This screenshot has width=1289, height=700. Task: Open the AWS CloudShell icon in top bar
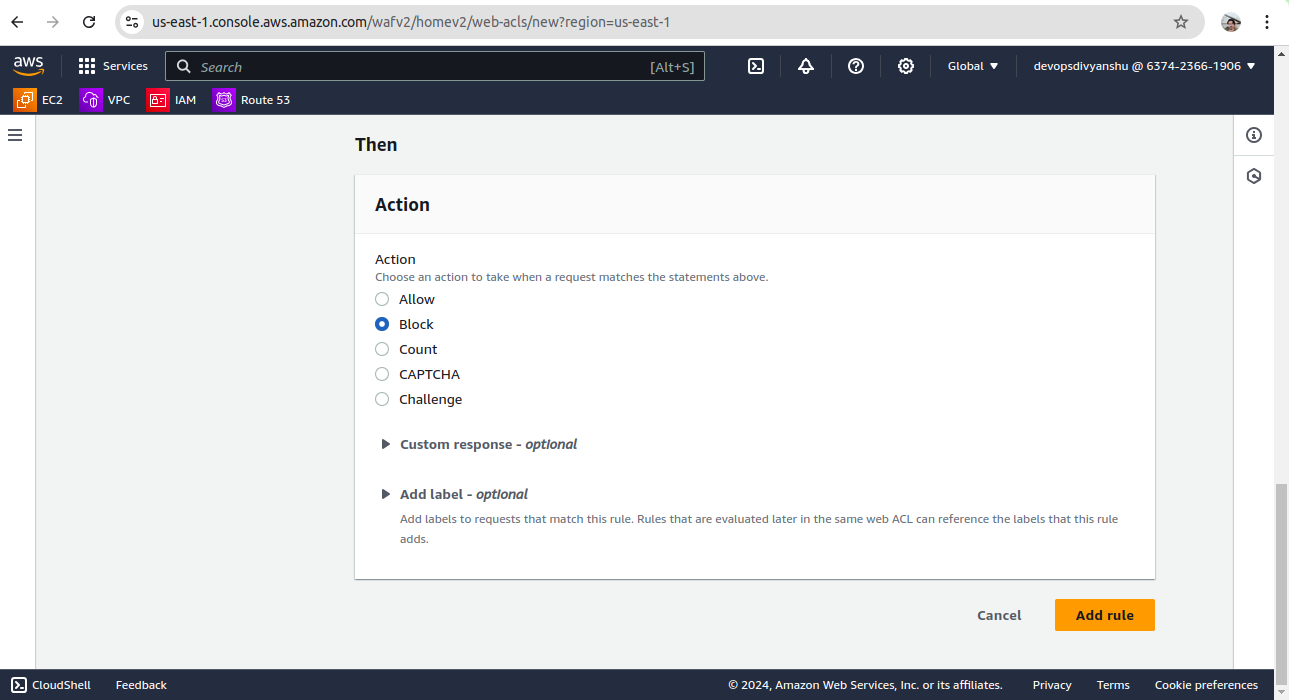[x=756, y=66]
